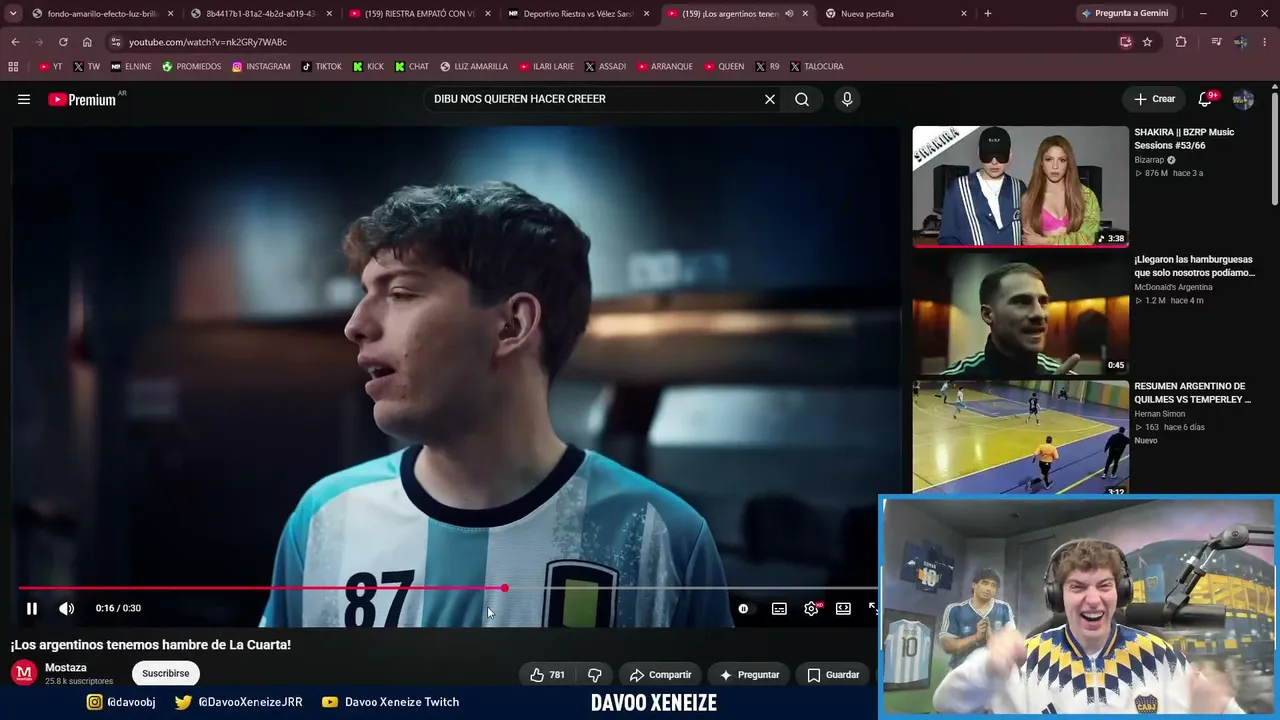Open the McDonald's hamburguesas video thumbnail

click(x=1020, y=313)
